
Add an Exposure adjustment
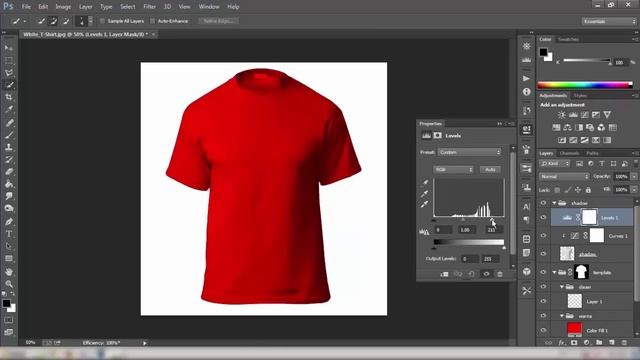point(596,115)
